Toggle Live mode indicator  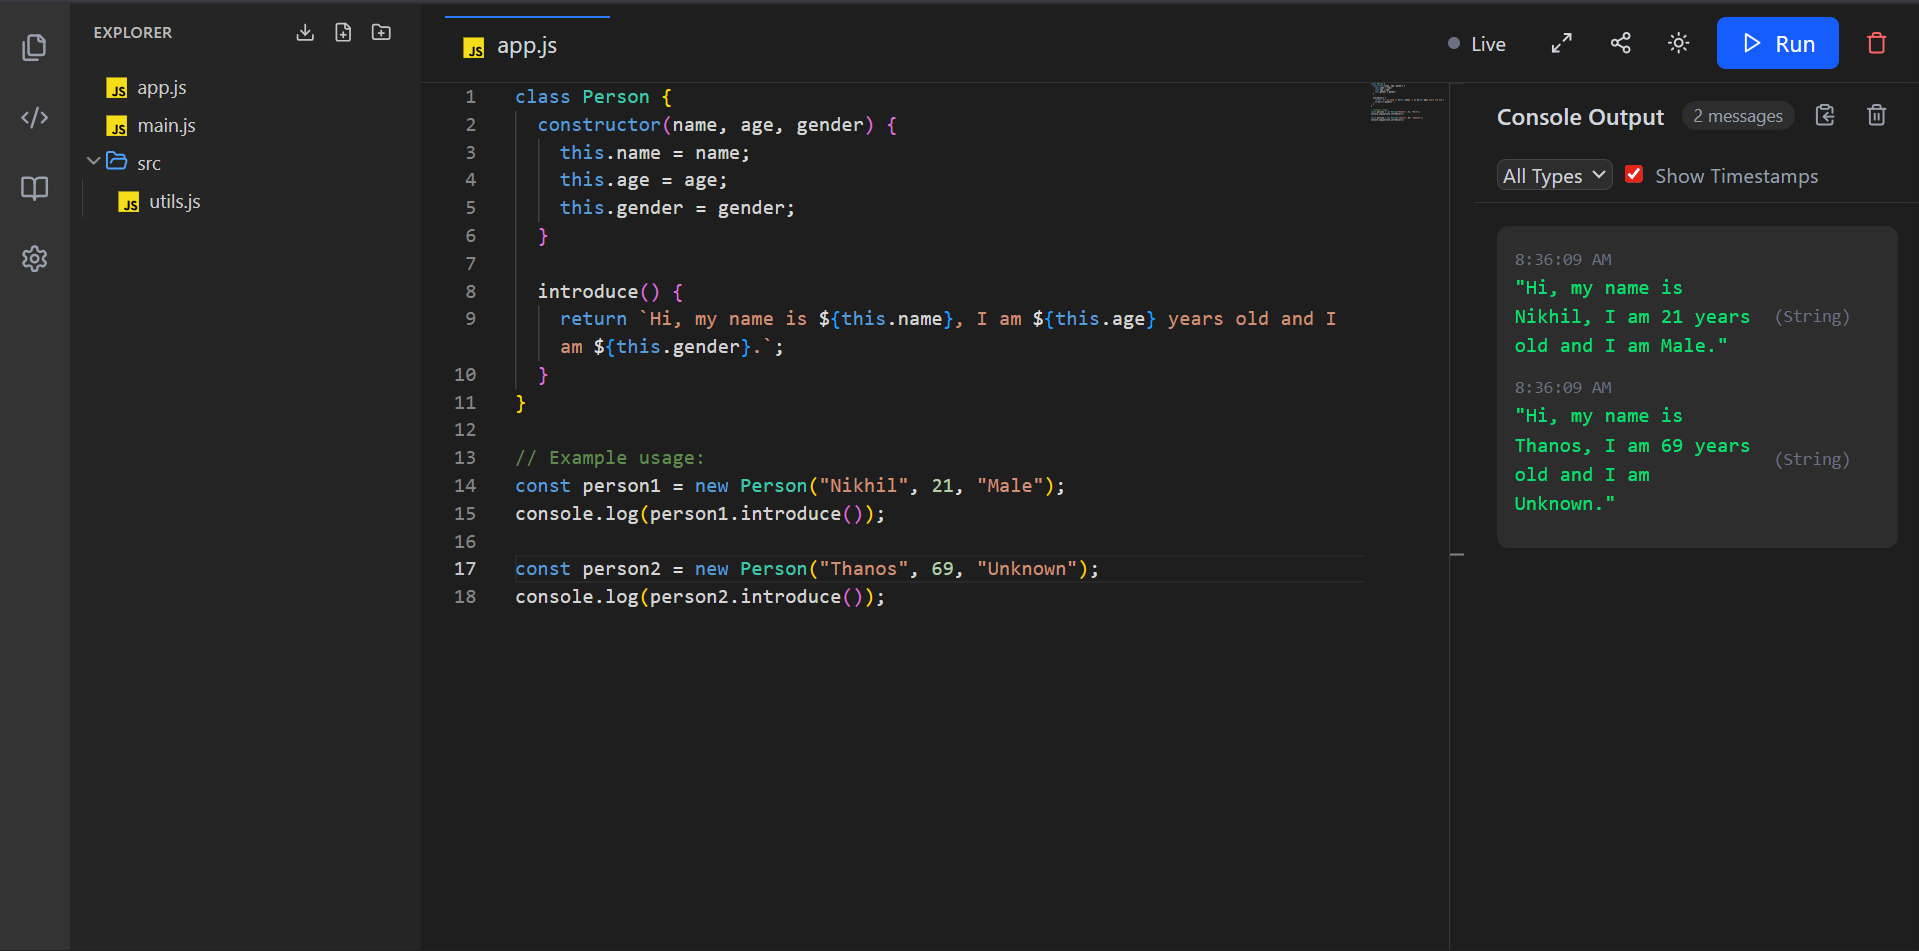[x=1476, y=43]
